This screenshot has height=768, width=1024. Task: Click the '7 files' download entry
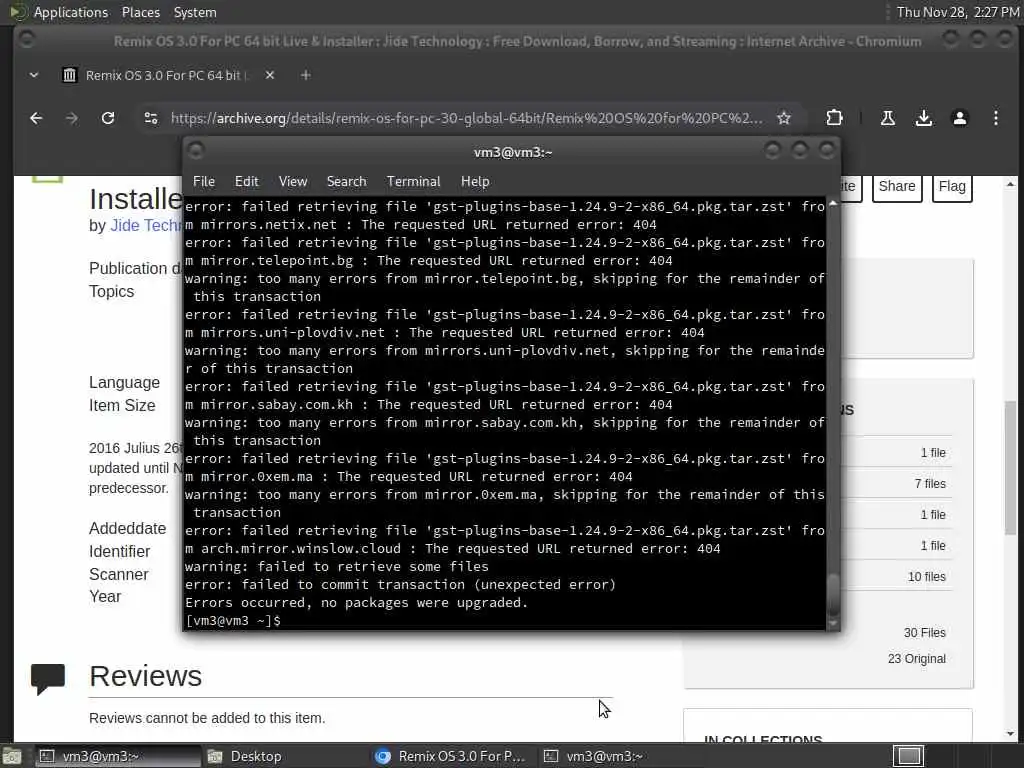930,484
